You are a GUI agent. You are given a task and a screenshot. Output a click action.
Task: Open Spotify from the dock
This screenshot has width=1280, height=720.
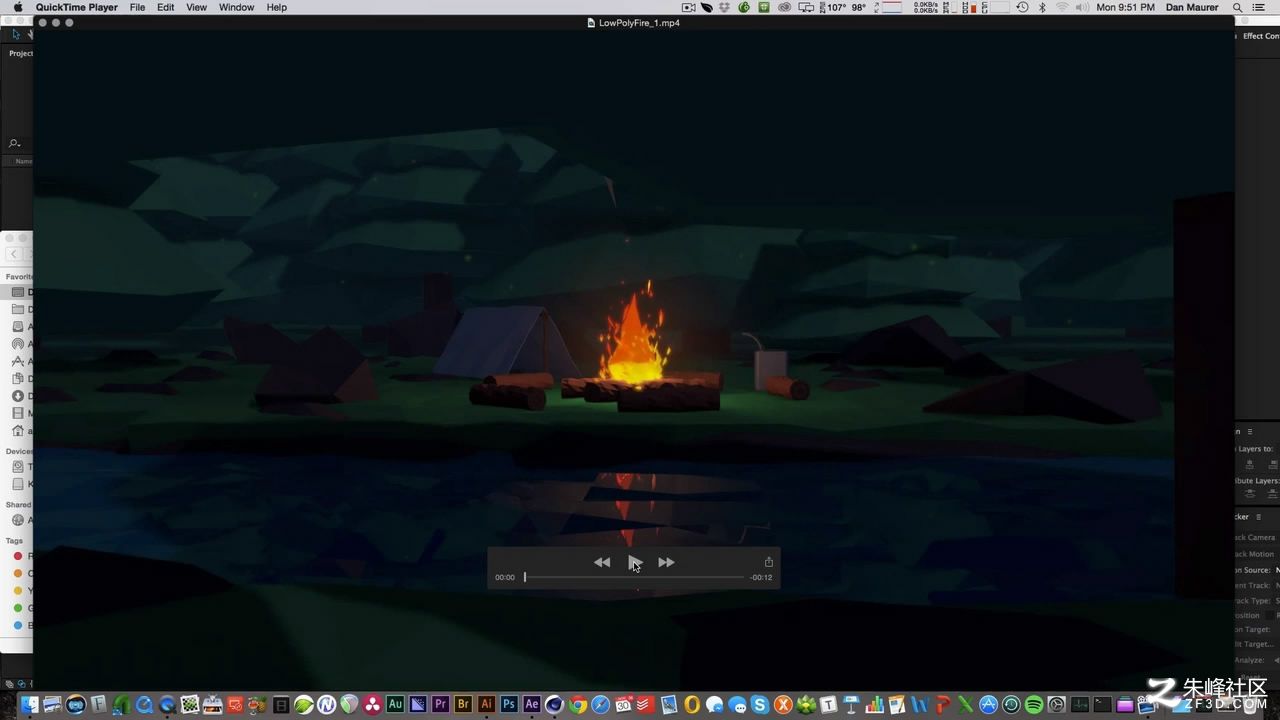click(1034, 704)
